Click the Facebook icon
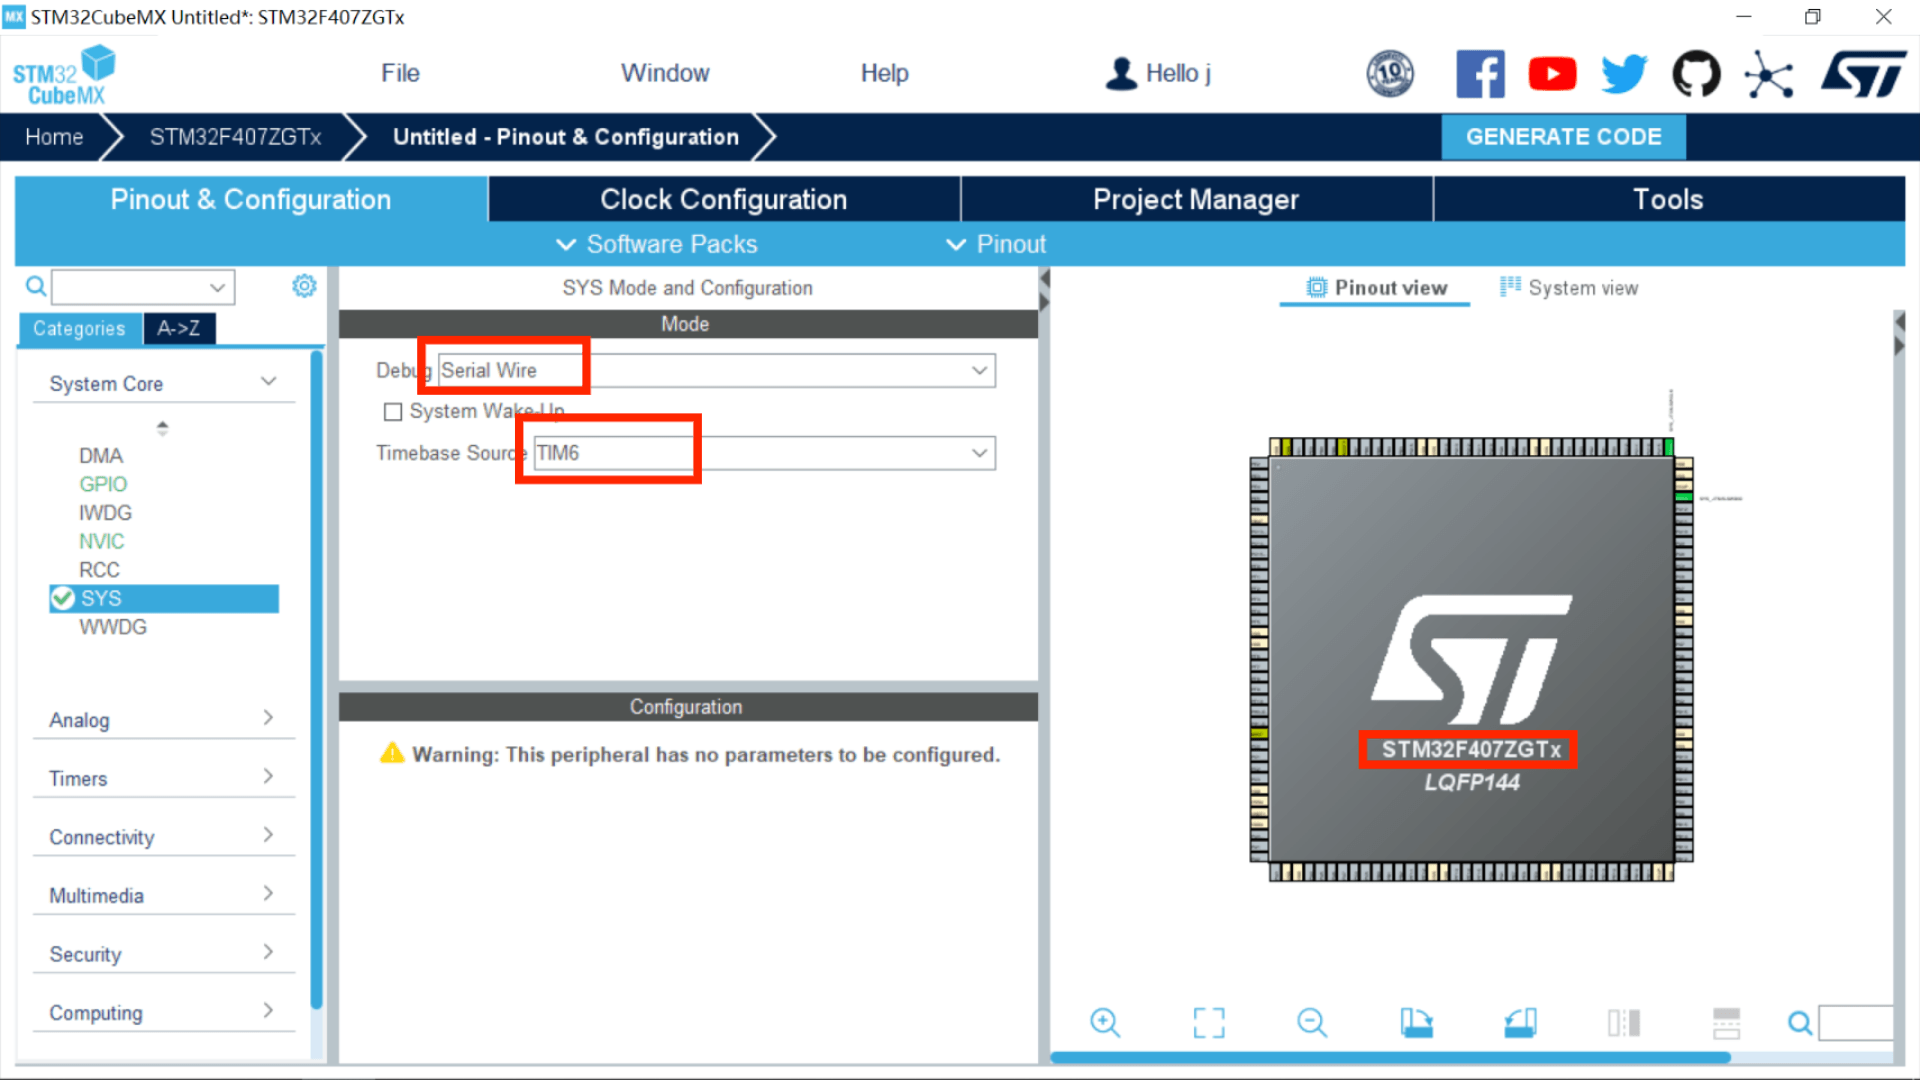 click(x=1480, y=74)
